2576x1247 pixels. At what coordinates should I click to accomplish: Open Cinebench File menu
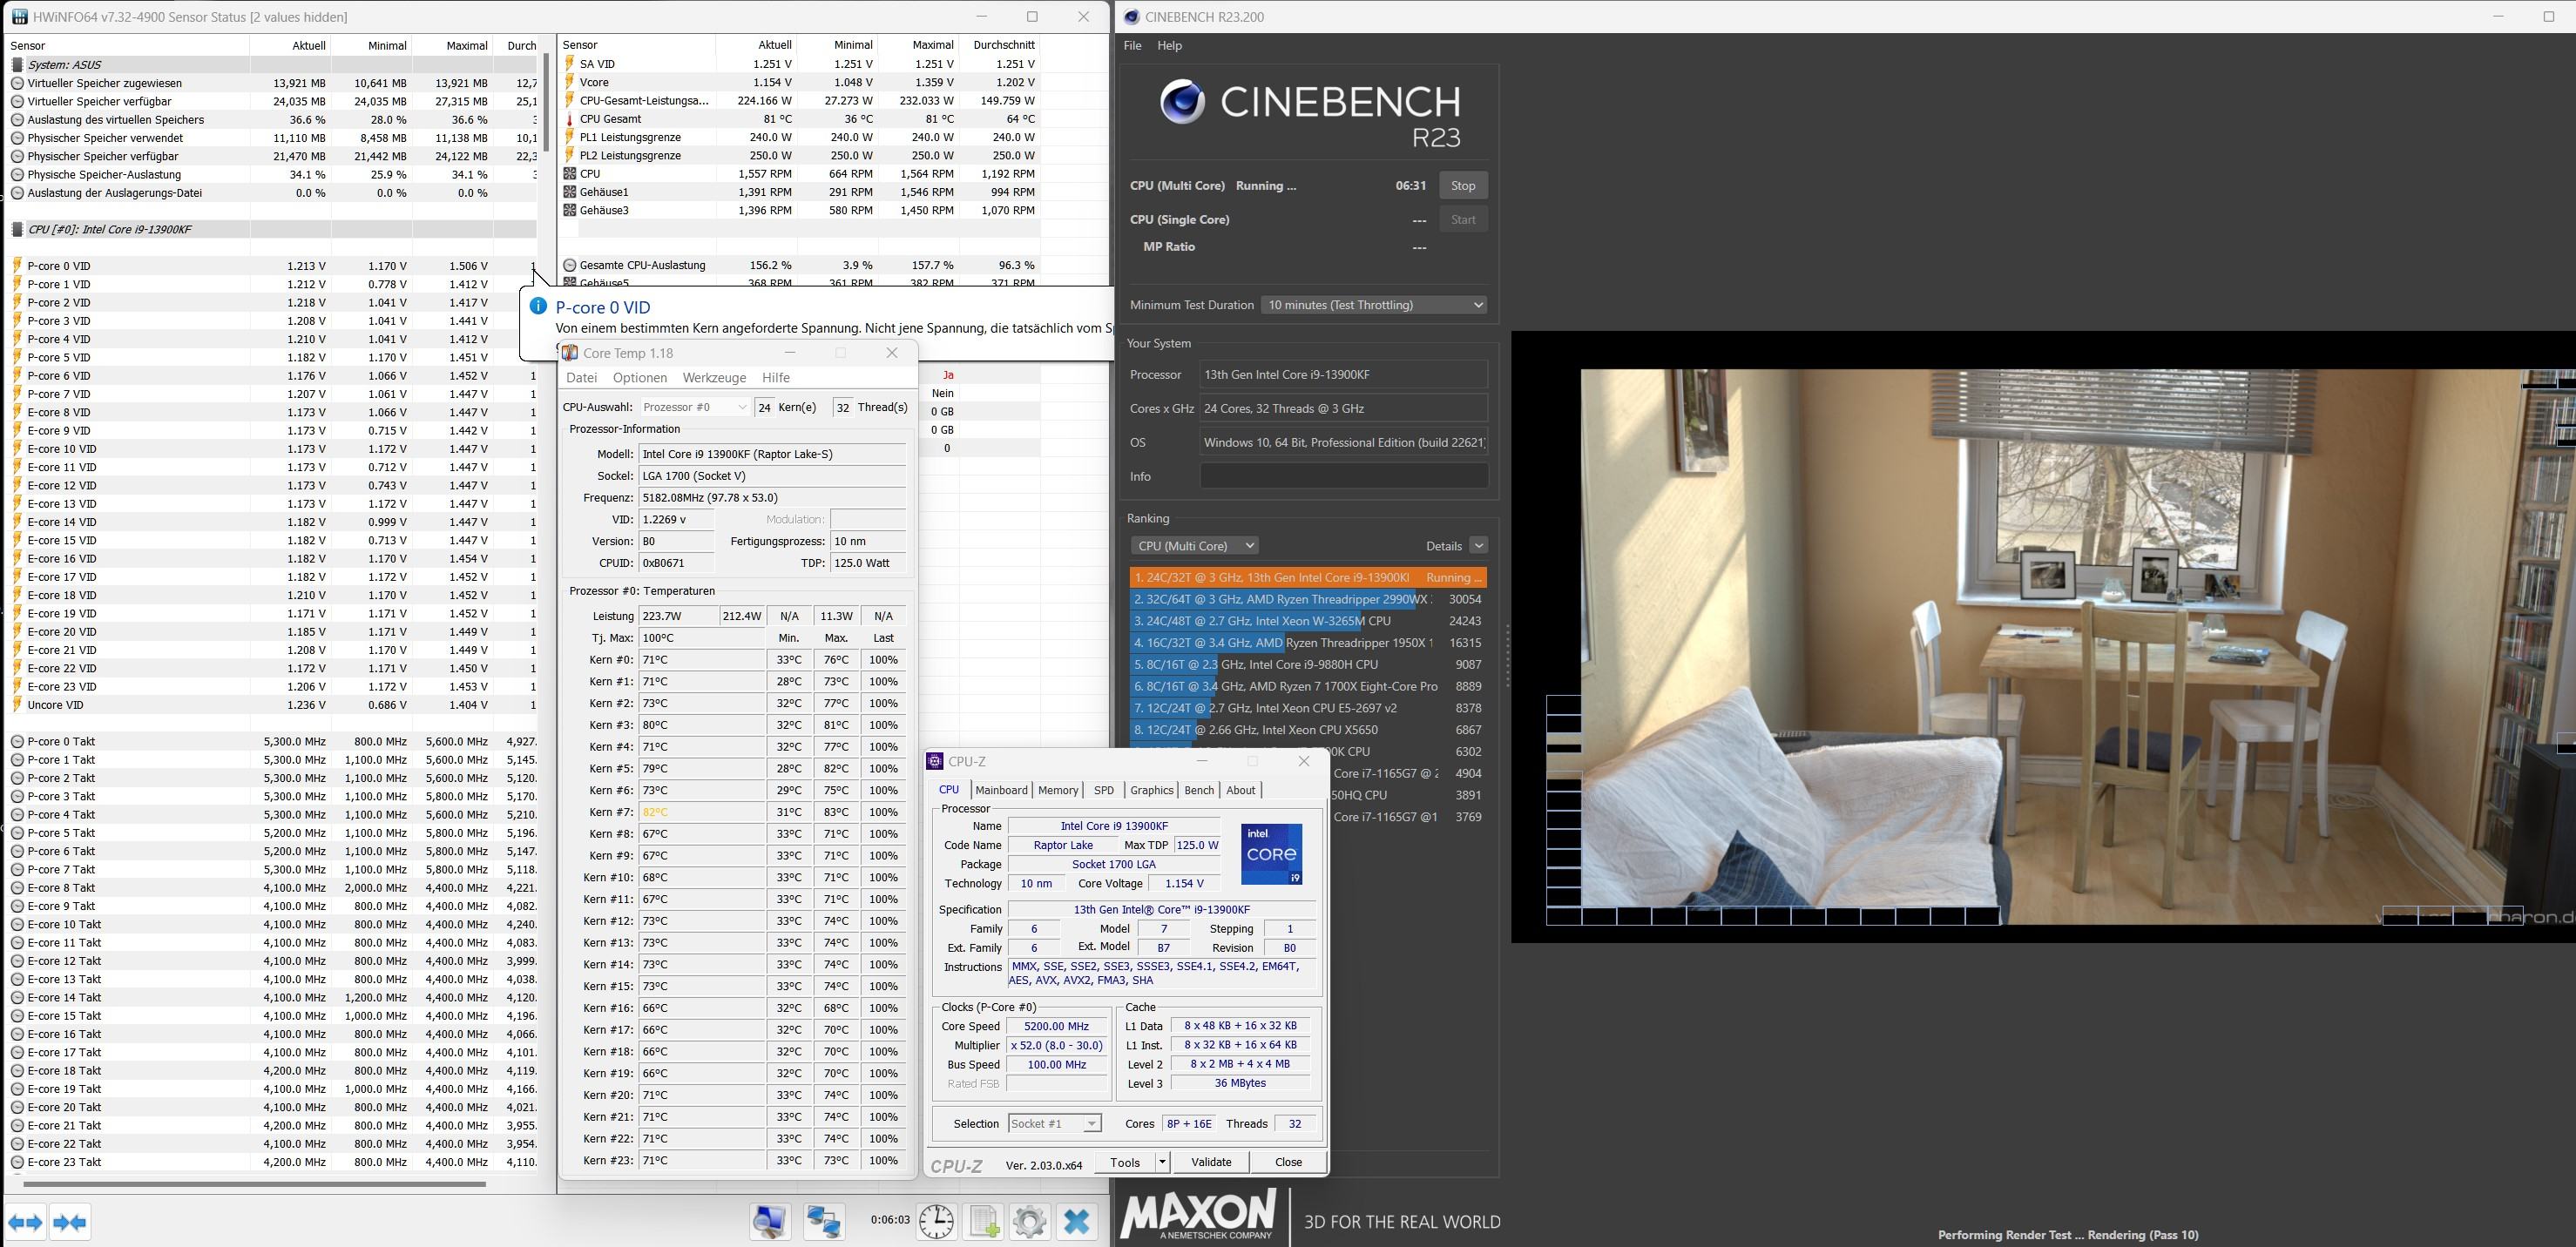coord(1132,45)
